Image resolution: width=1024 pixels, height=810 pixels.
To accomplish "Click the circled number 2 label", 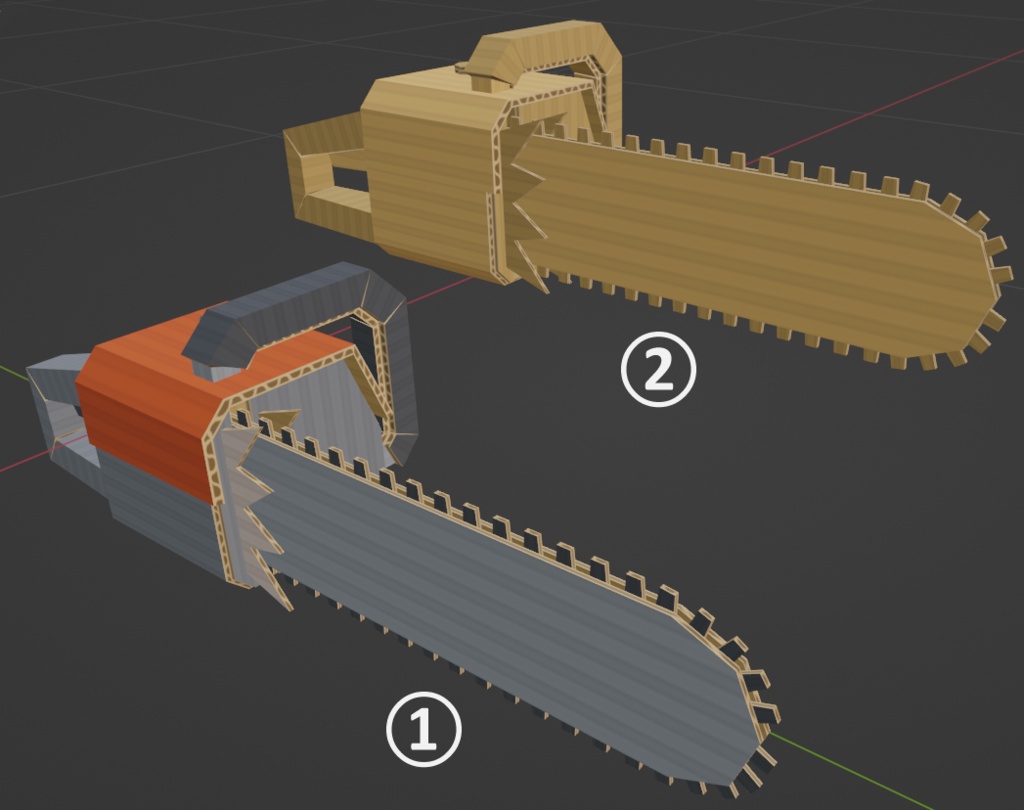I will [658, 370].
